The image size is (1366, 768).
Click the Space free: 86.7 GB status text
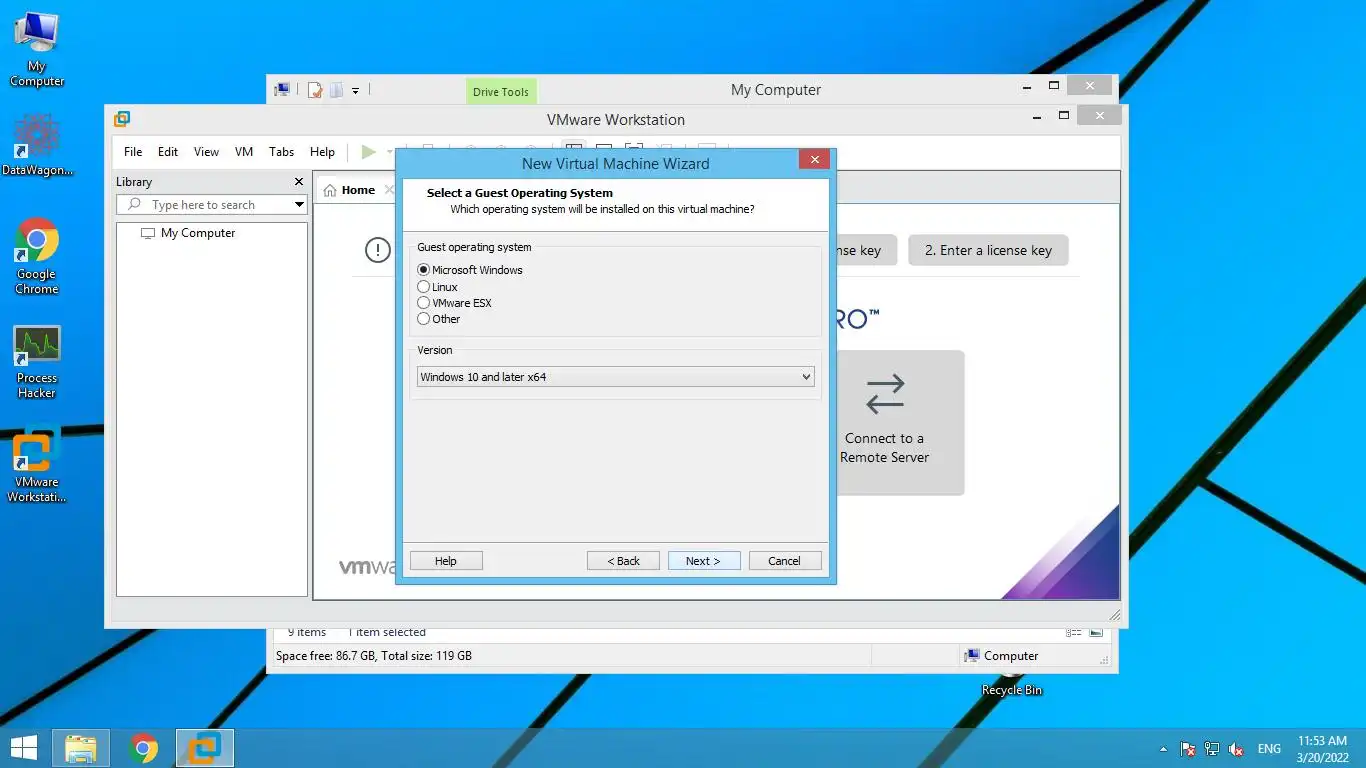pyautogui.click(x=374, y=656)
